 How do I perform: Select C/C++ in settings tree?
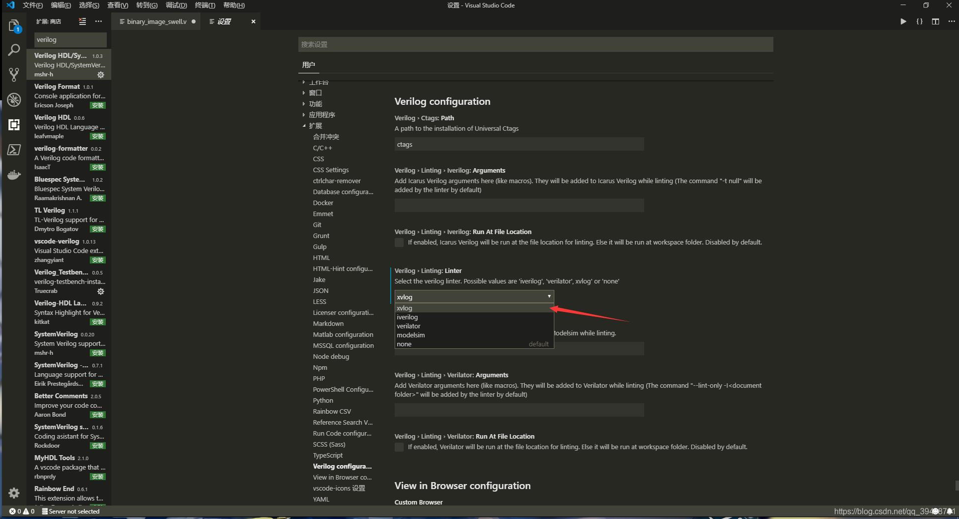pyautogui.click(x=322, y=148)
